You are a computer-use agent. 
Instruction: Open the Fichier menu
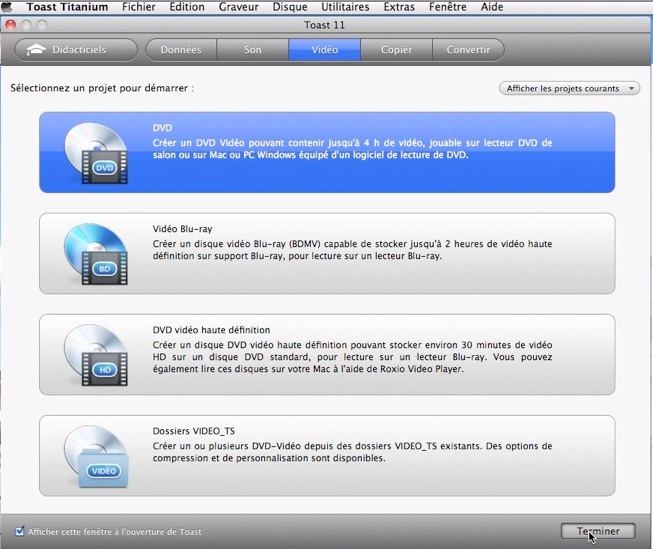(139, 7)
